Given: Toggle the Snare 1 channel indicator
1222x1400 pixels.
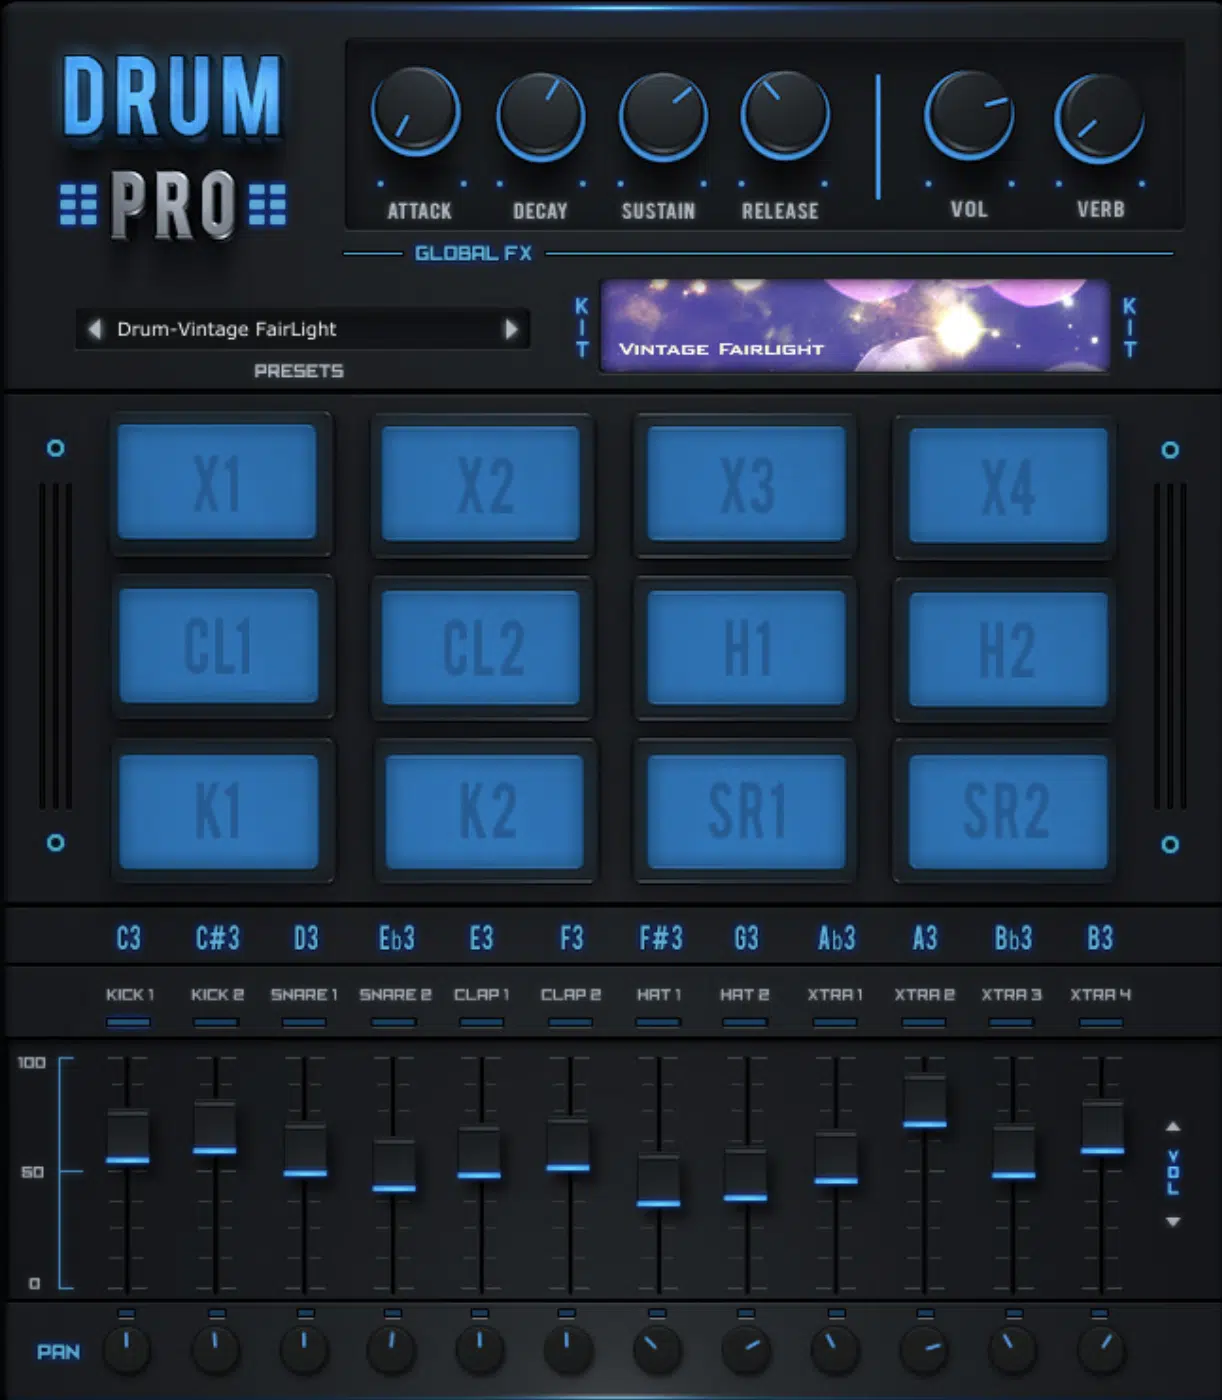Looking at the screenshot, I should tap(304, 1022).
